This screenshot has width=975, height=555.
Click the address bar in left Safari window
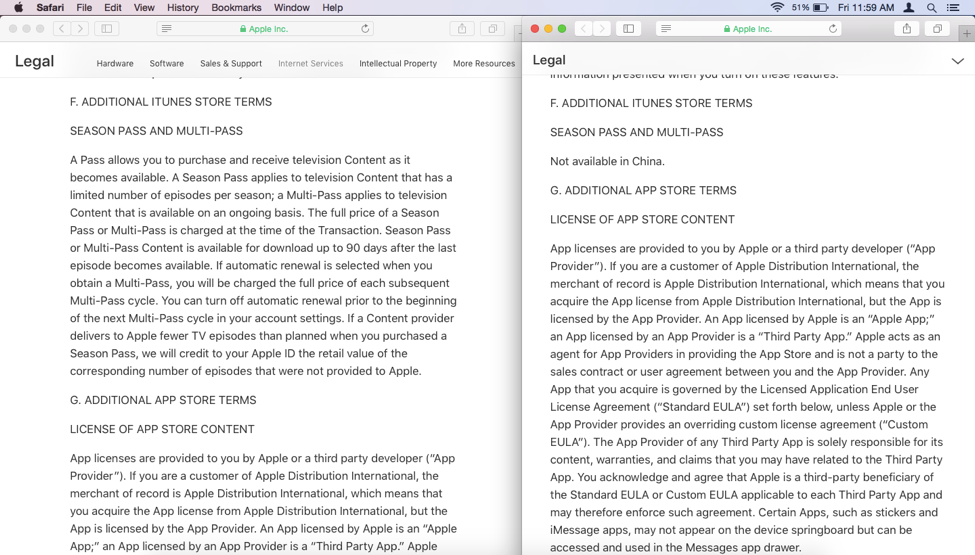(x=266, y=29)
